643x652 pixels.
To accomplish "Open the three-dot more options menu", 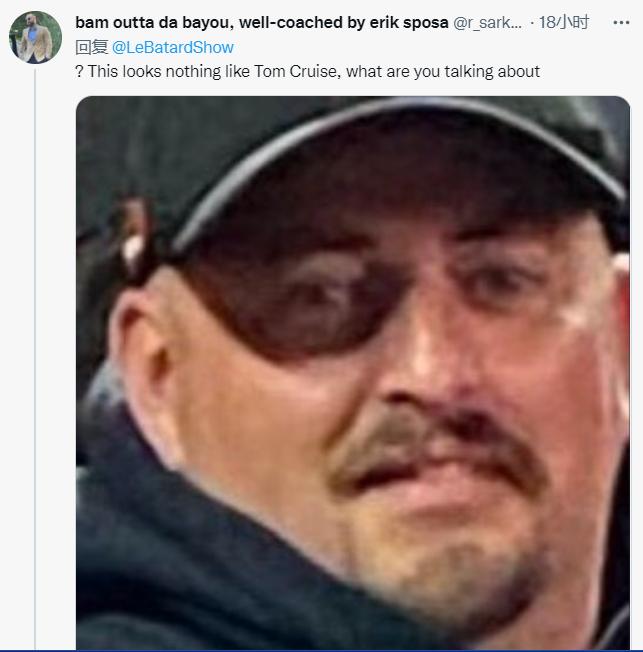I will (621, 22).
